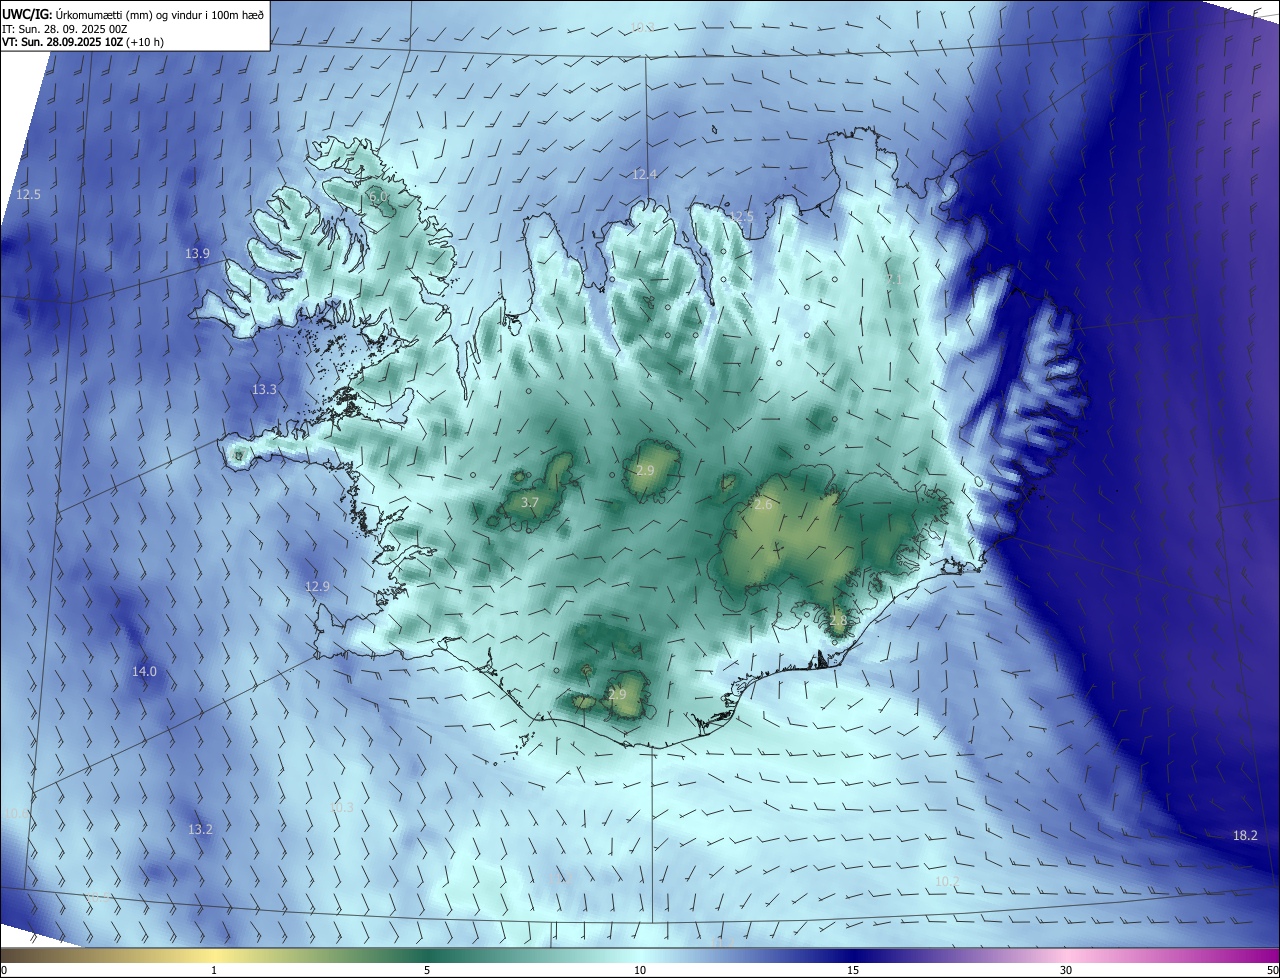This screenshot has height=978, width=1280.
Task: Click the '10' tick on the color scale
Action: [640, 970]
